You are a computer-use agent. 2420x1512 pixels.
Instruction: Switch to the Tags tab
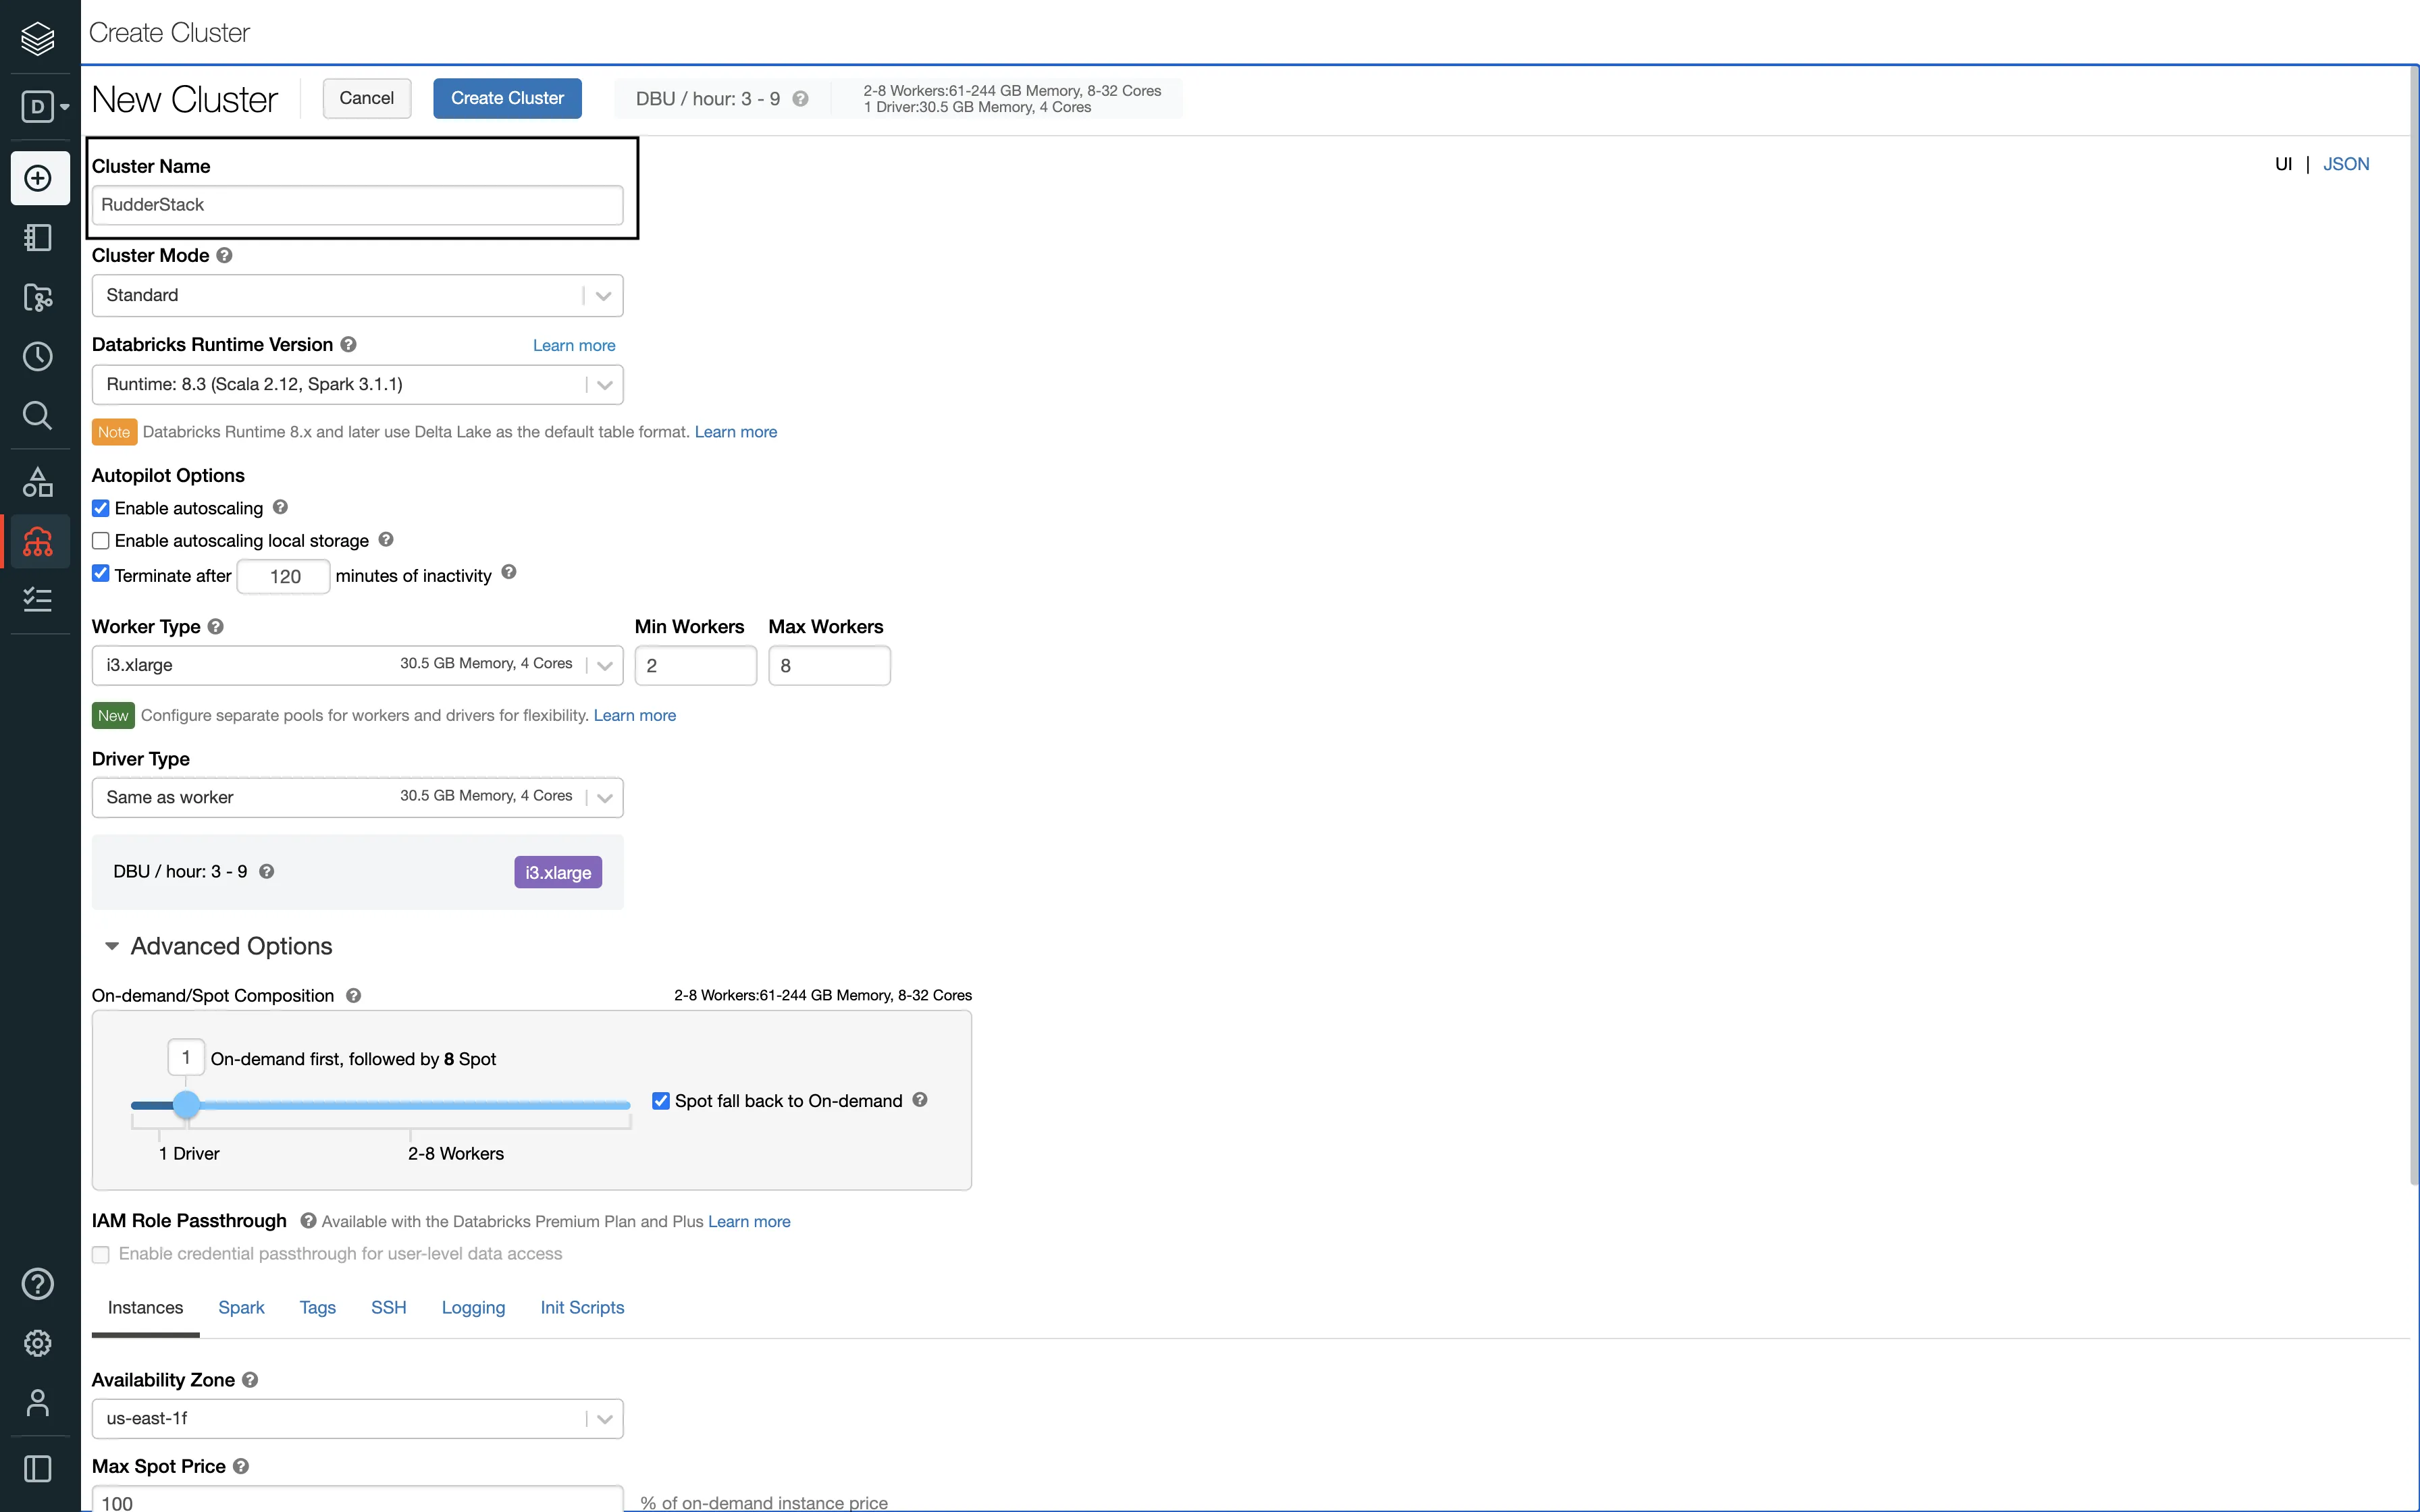click(x=317, y=1307)
